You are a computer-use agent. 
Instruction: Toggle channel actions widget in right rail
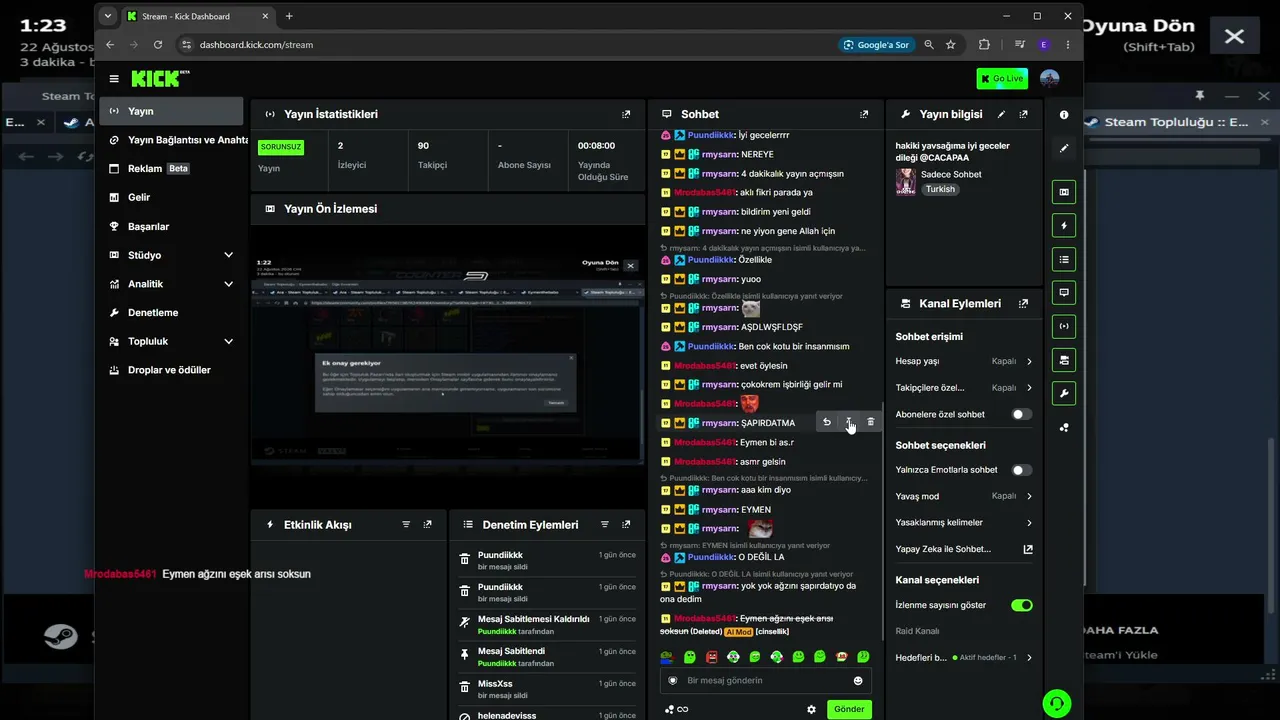(1064, 360)
